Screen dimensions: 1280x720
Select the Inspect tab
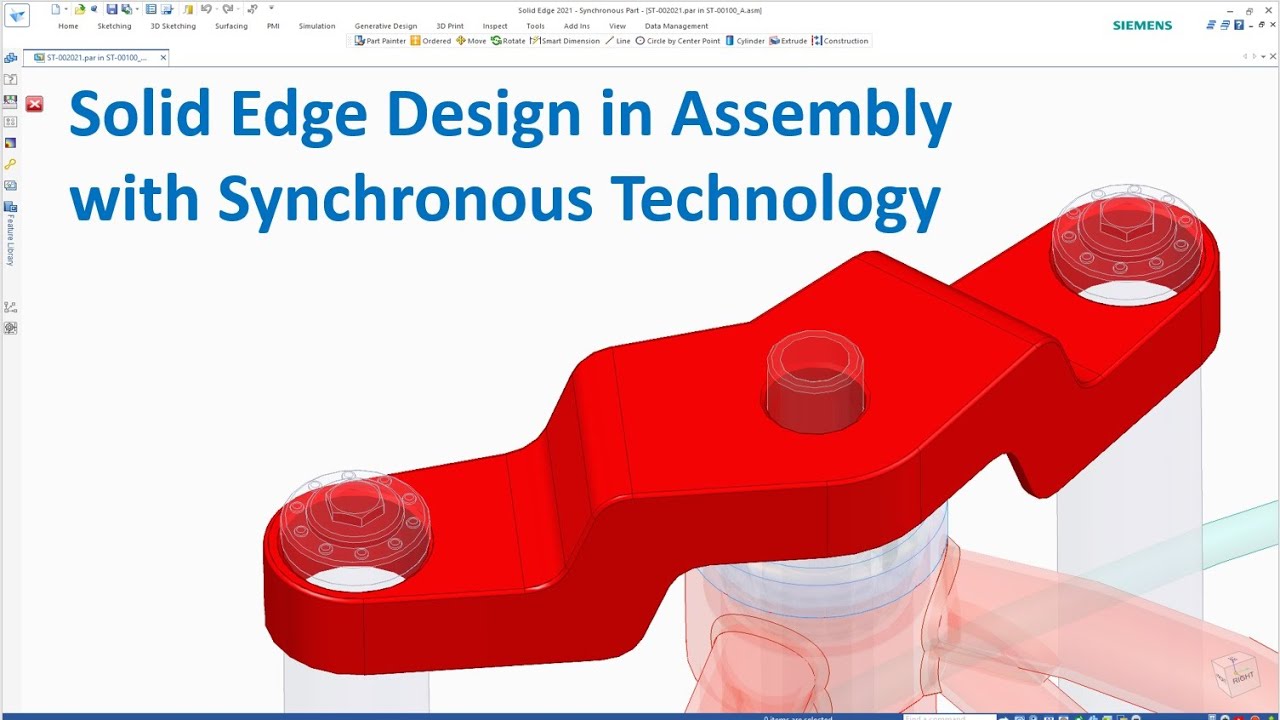pos(495,26)
